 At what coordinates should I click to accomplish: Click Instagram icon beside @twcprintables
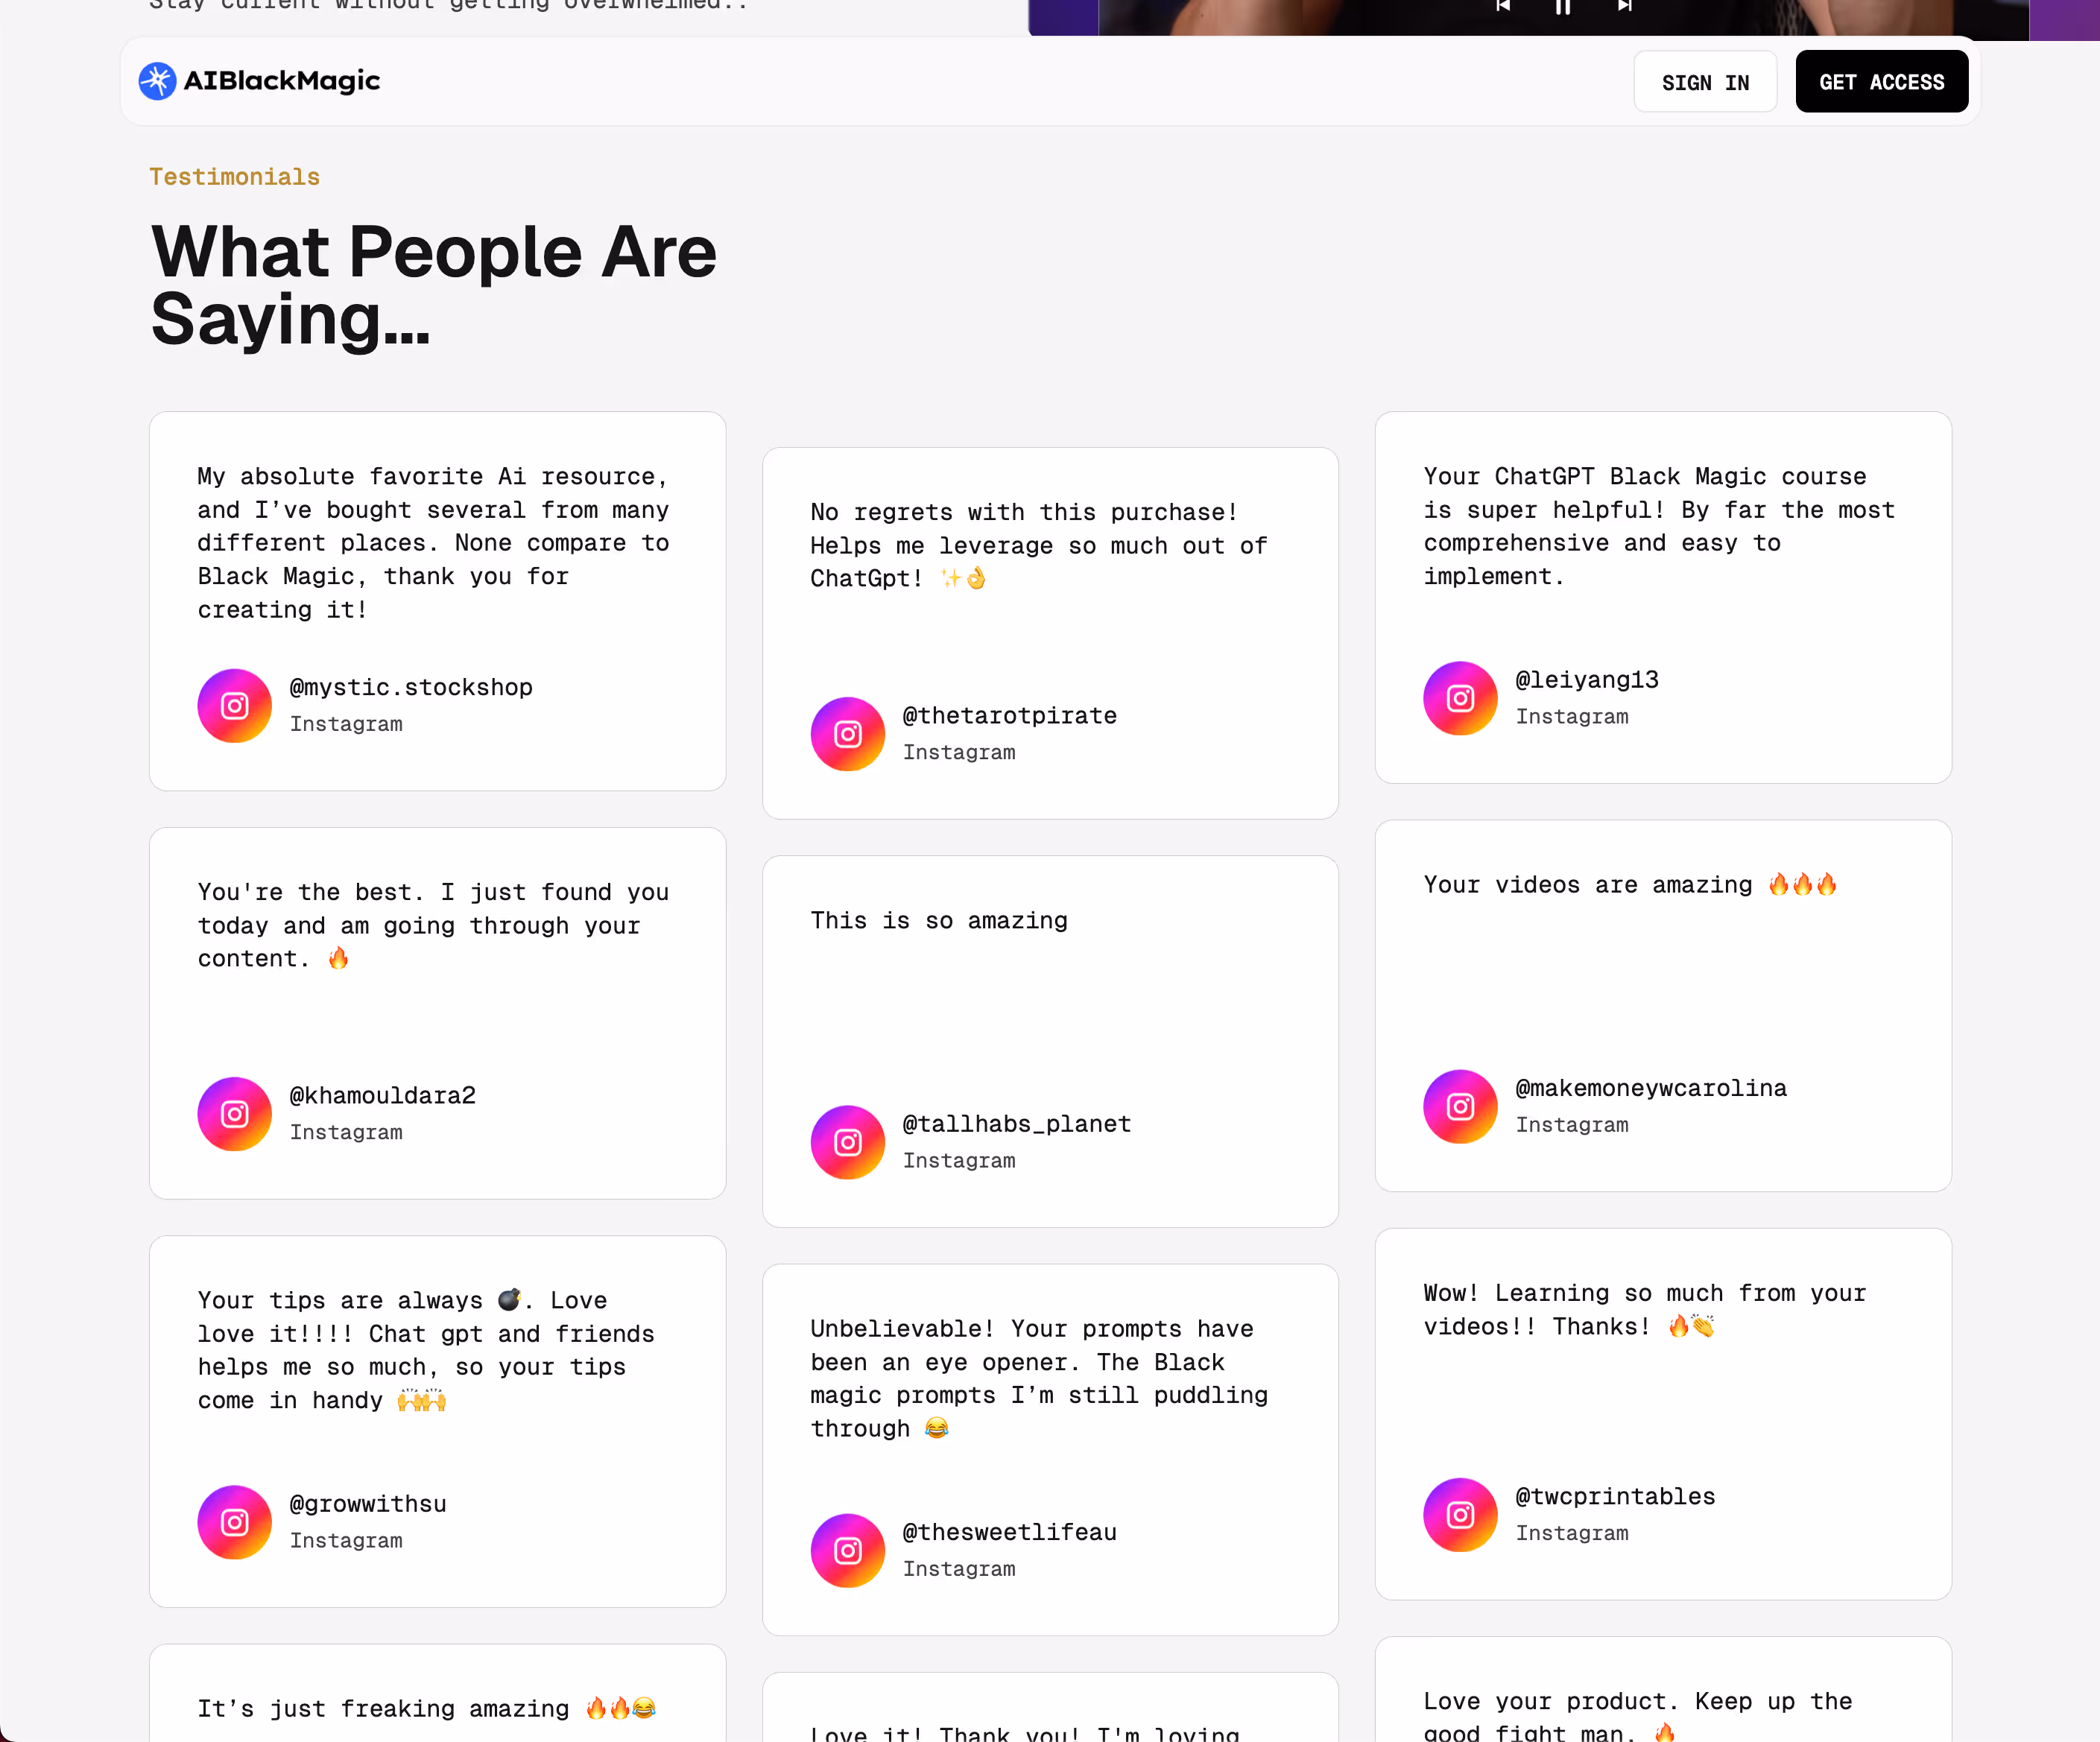[x=1460, y=1514]
